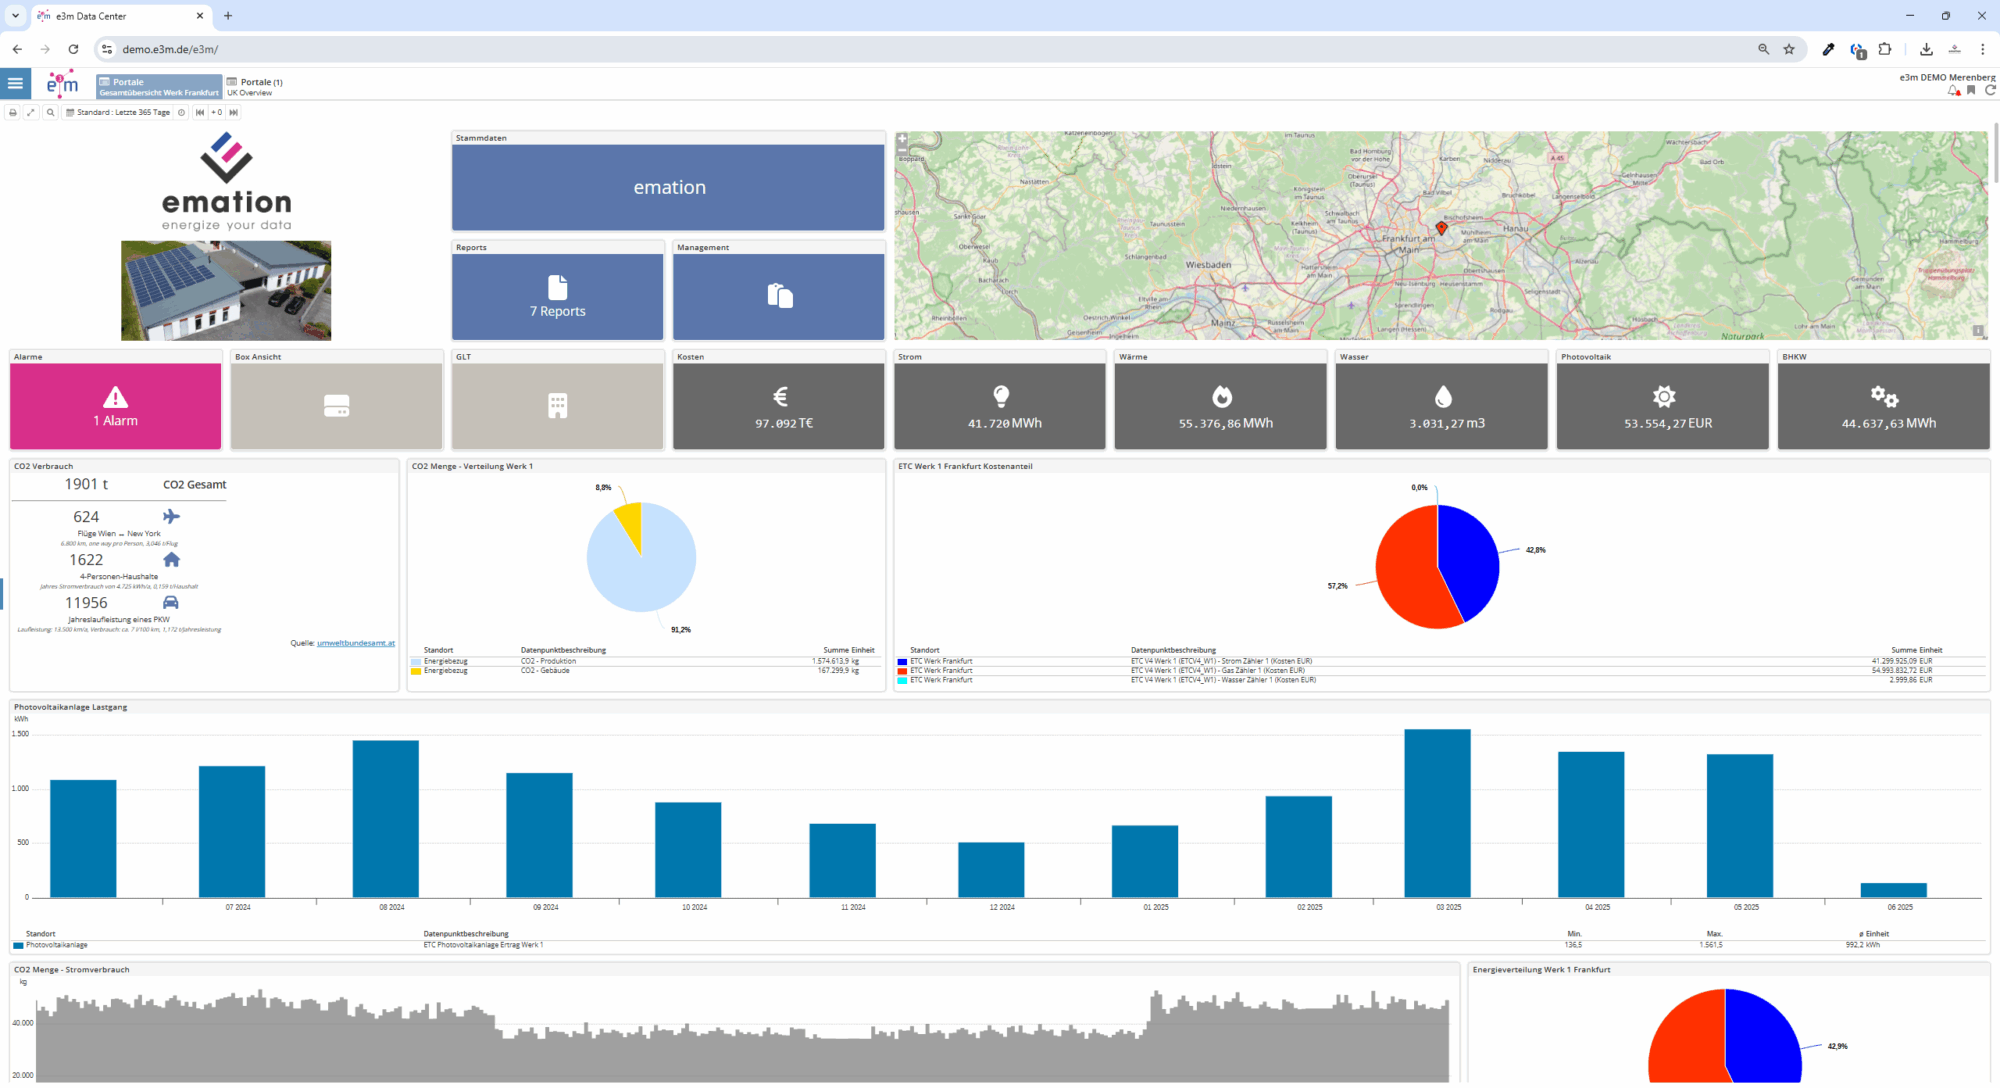The image size is (2000, 1088).
Task: Click cyan legend swatch for Wasser Zähler 1
Action: coord(902,680)
